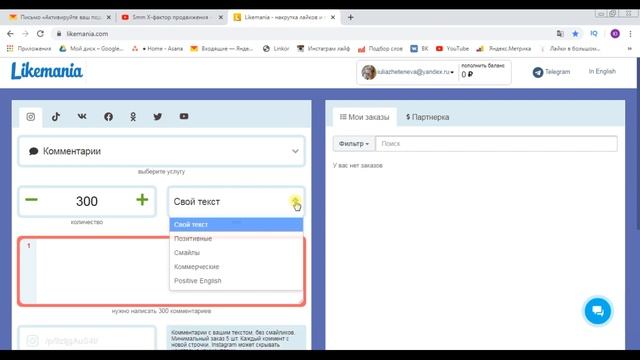Screen dimensions: 640x360
Task: Toggle the Свой текст comment type dropdown
Action: [236, 202]
